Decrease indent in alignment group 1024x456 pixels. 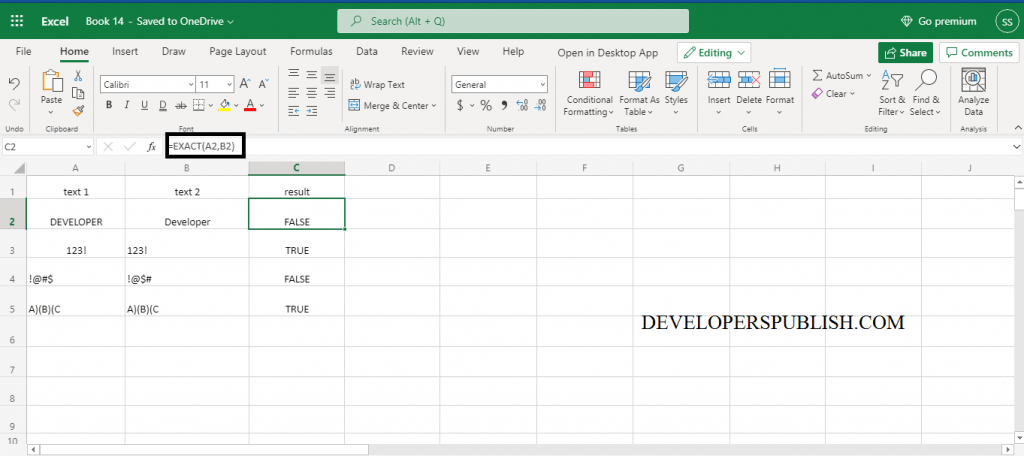click(x=294, y=110)
